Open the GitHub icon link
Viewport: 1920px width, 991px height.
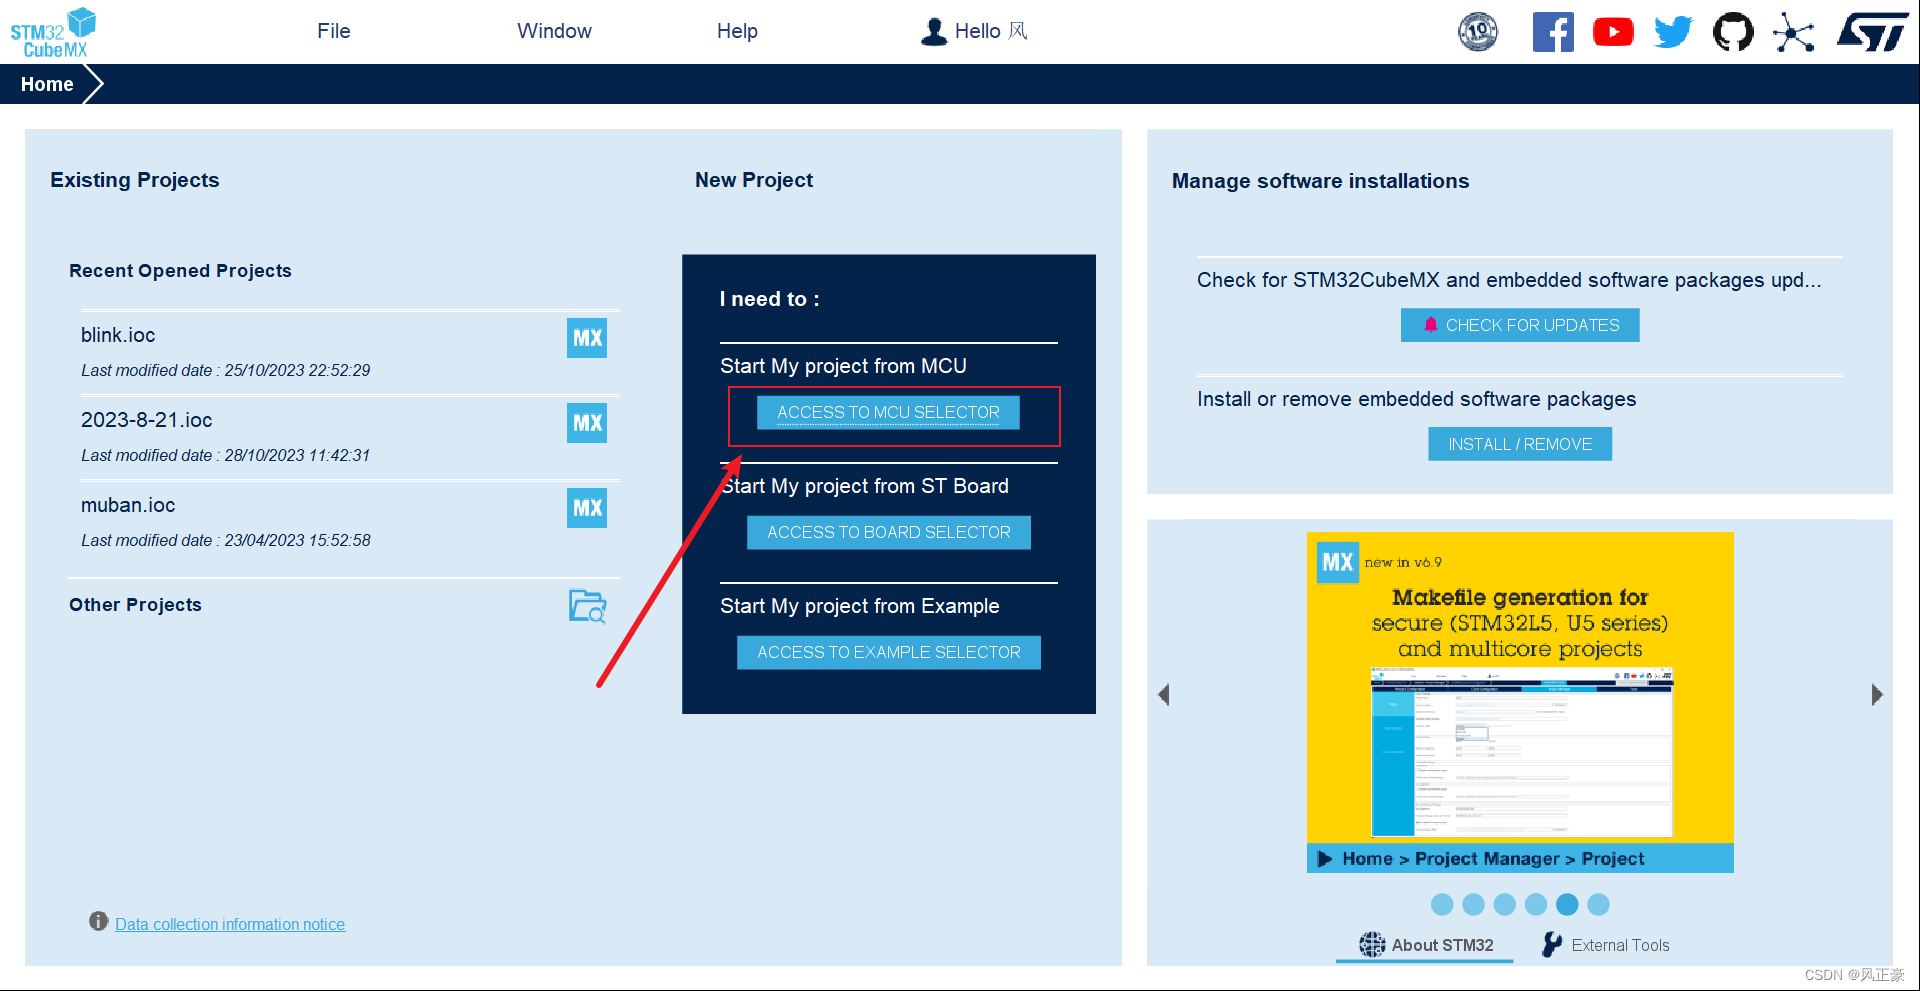[x=1733, y=32]
